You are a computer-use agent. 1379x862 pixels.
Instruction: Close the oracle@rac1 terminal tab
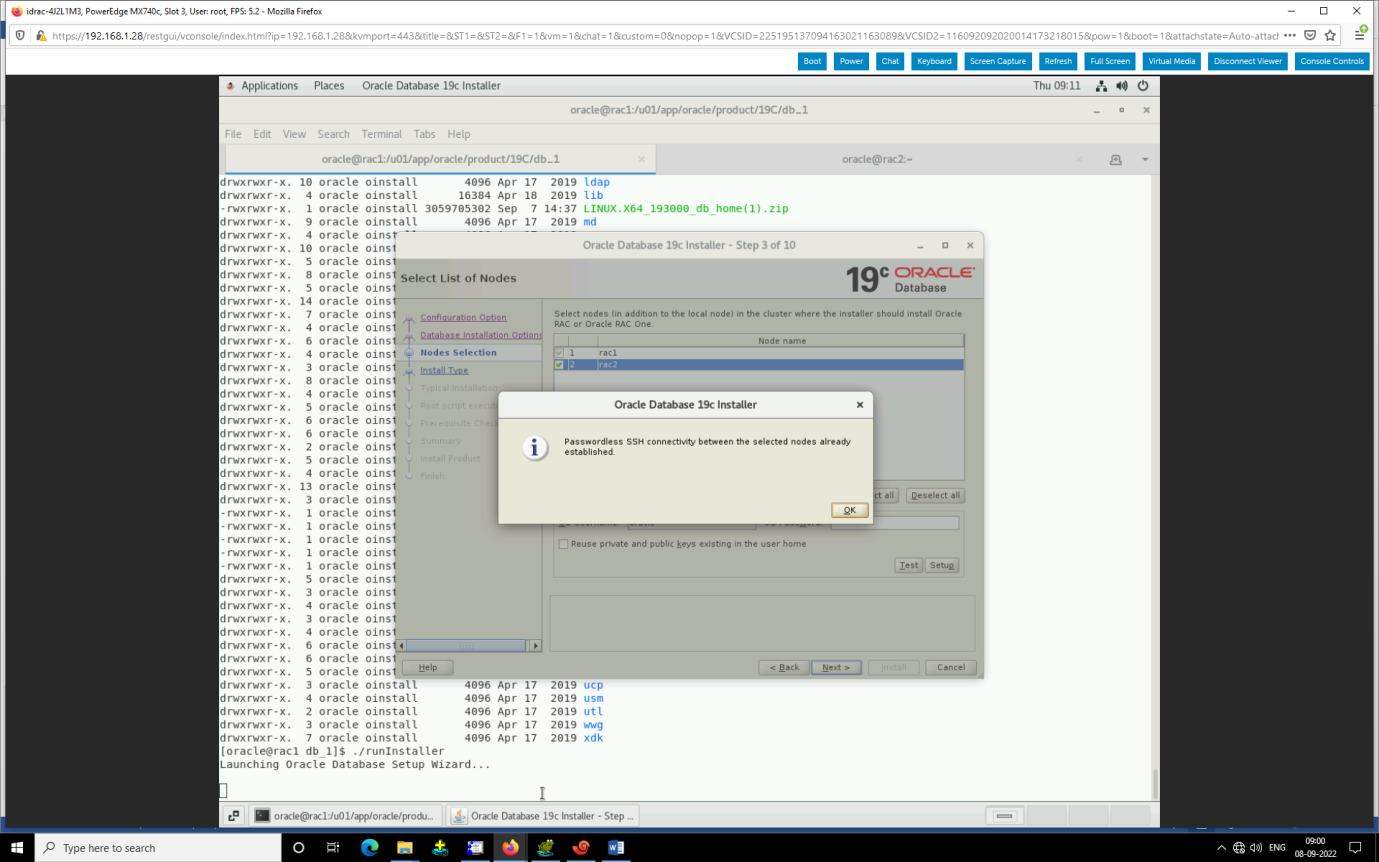click(642, 159)
